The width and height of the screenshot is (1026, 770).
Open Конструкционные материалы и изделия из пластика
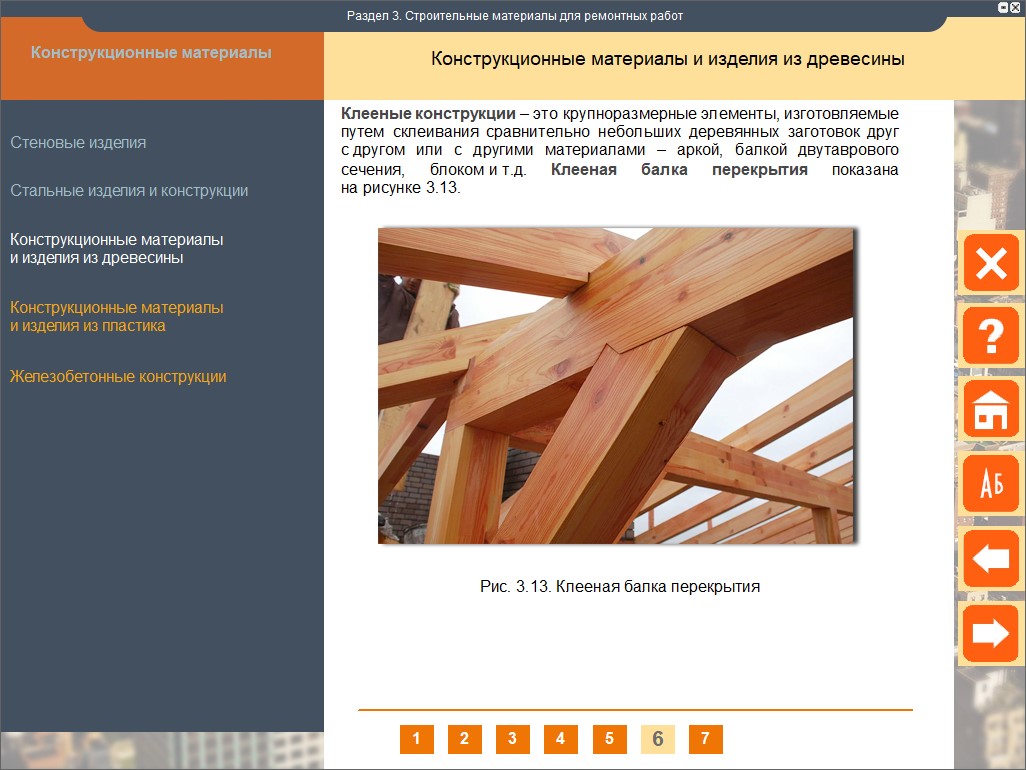(x=116, y=317)
